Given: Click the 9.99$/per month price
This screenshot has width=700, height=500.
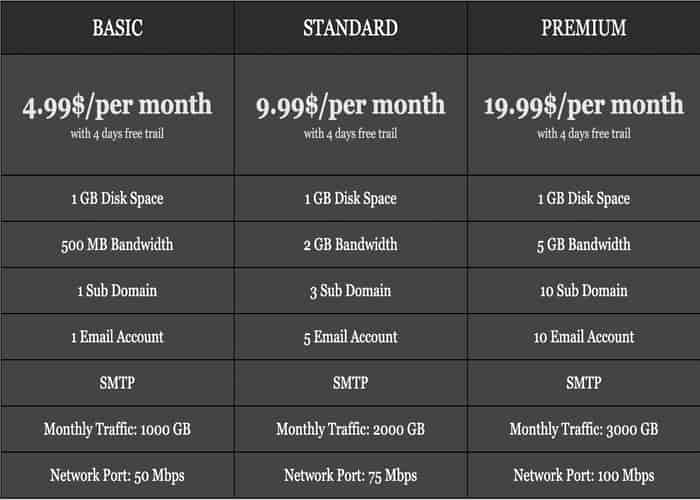Looking at the screenshot, I should (x=350, y=104).
